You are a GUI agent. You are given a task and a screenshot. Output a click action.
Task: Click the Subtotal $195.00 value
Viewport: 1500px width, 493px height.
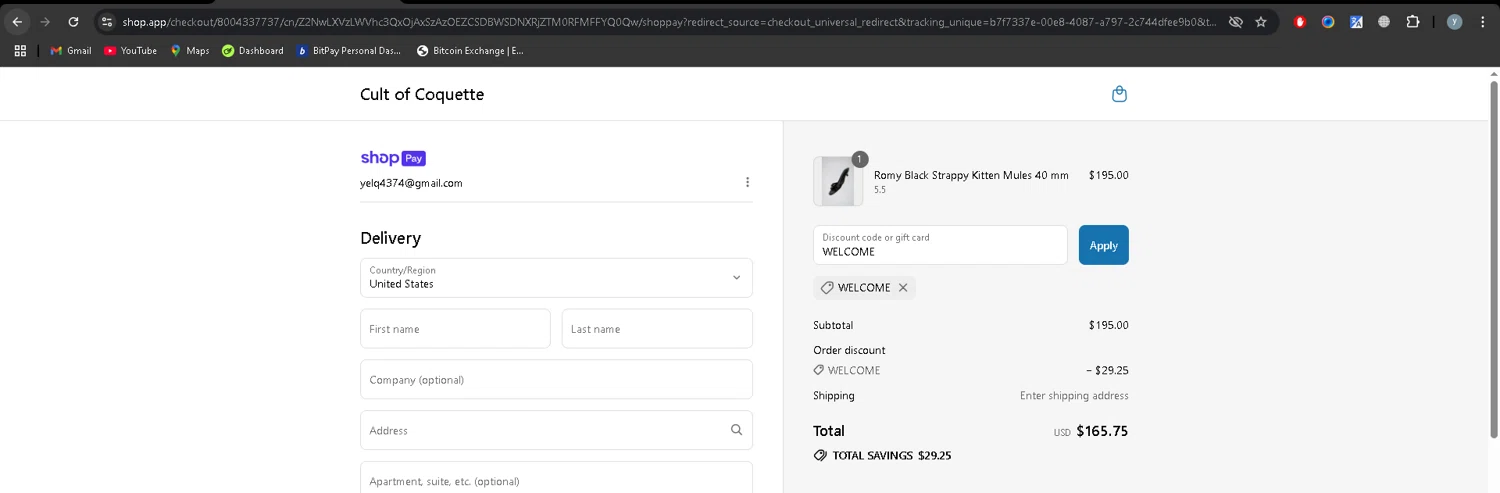pos(1108,325)
